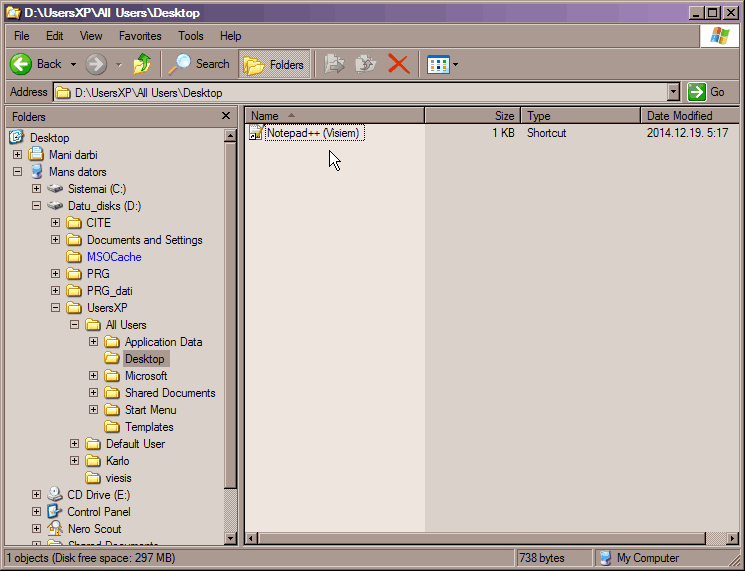Select the Notepad++ (Visiem) shortcut icon
Screen dimensions: 745x571
pos(256,133)
